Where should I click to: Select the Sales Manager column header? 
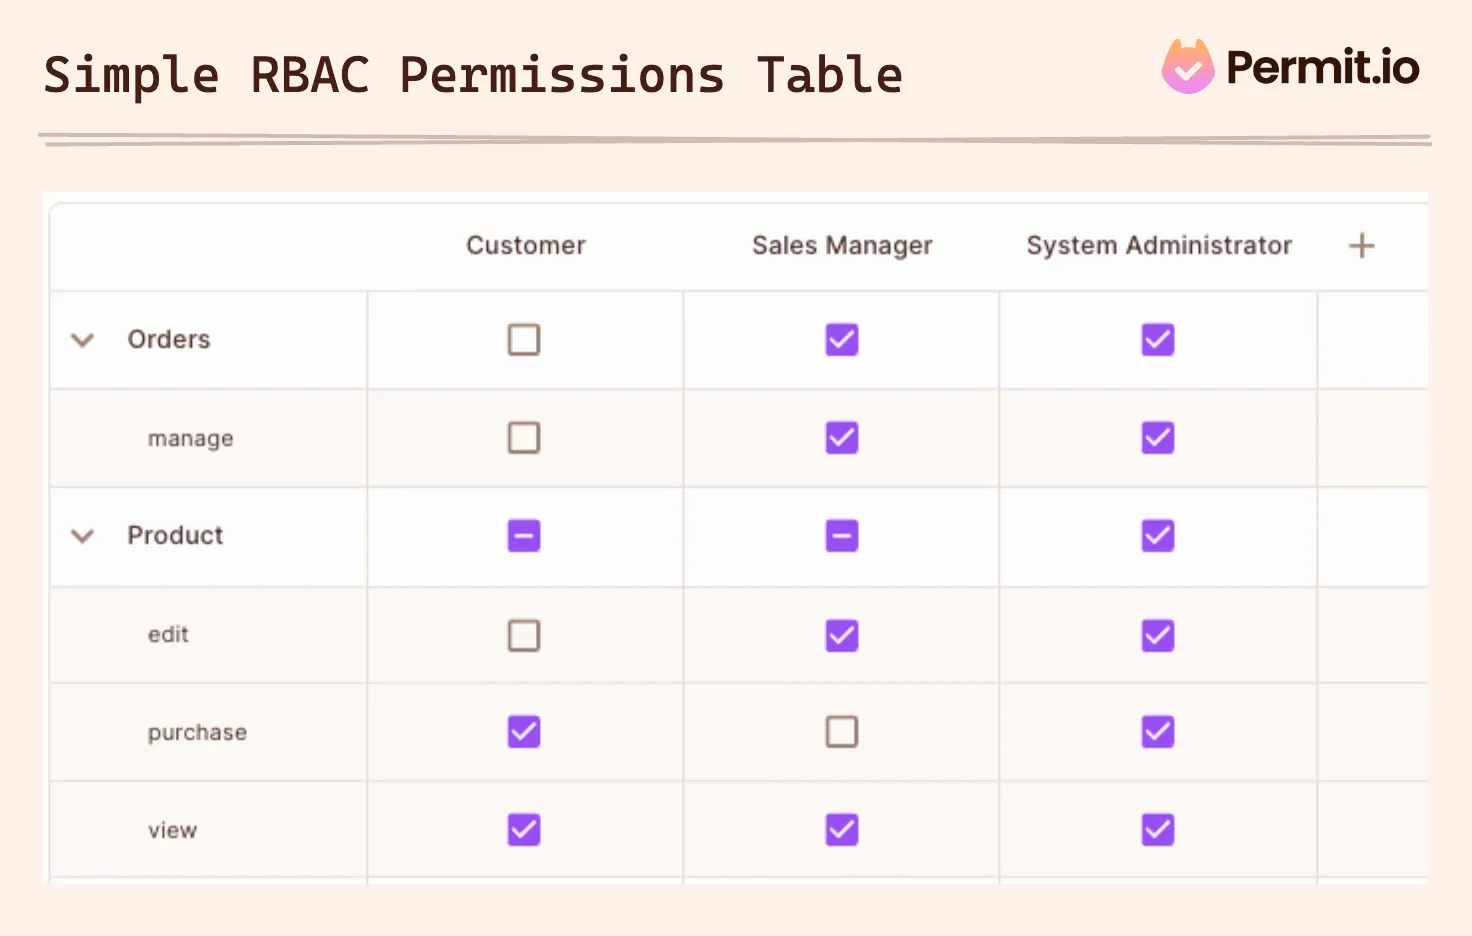click(841, 245)
